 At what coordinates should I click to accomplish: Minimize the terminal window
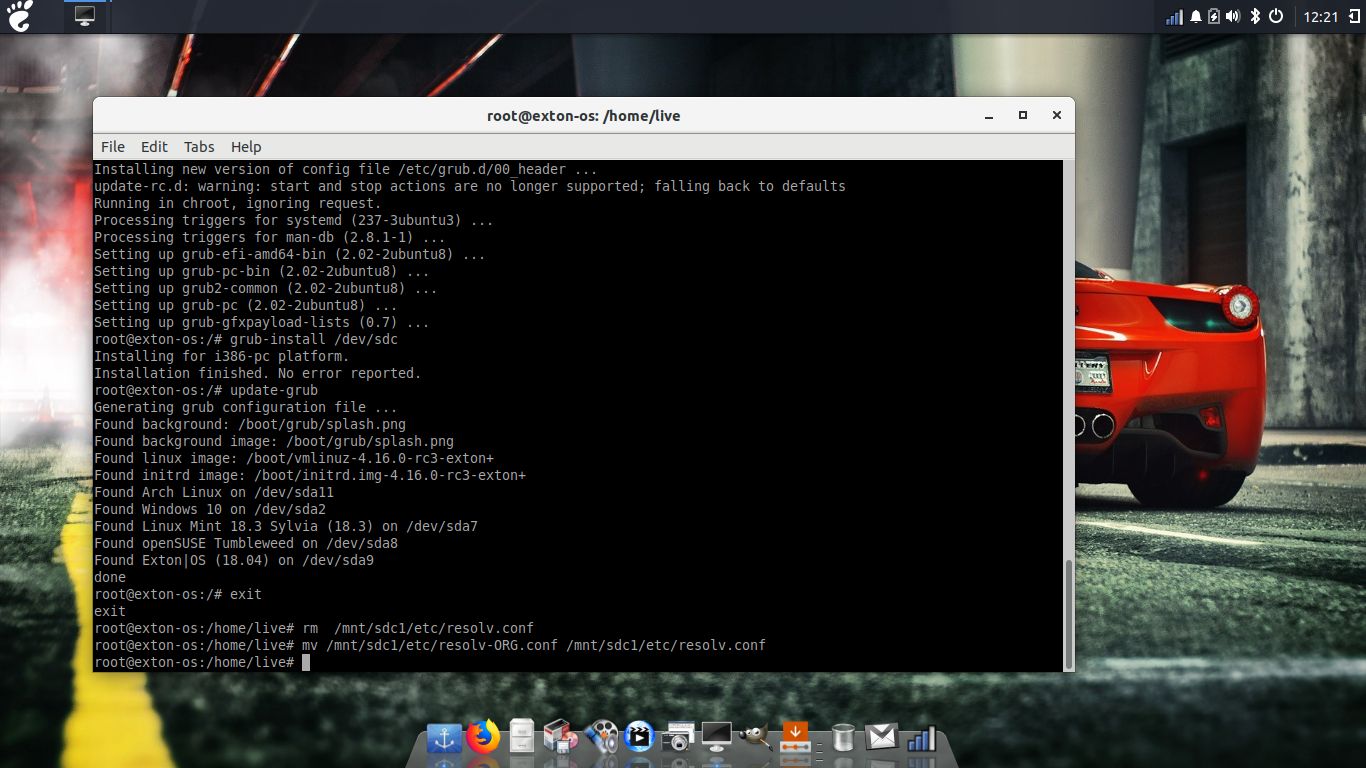tap(988, 116)
